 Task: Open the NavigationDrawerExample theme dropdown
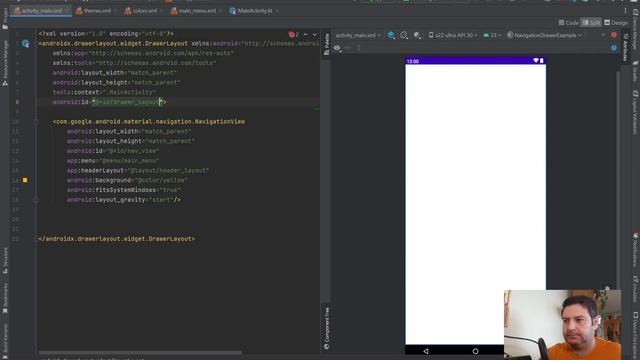[x=544, y=36]
